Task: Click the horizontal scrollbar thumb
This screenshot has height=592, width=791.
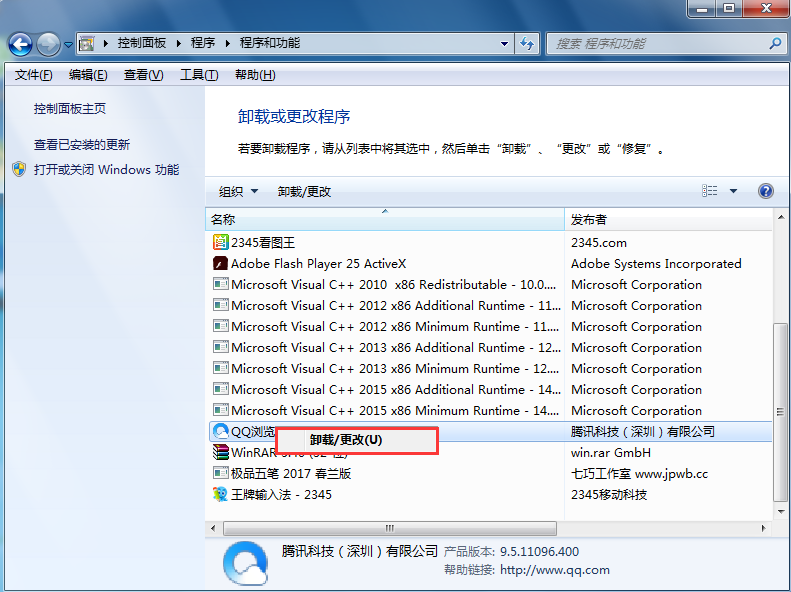Action: [x=390, y=528]
